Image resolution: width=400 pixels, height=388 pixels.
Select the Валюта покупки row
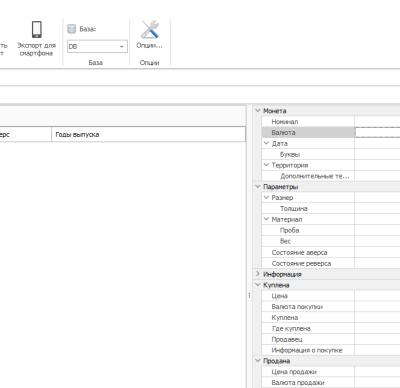pos(331,307)
